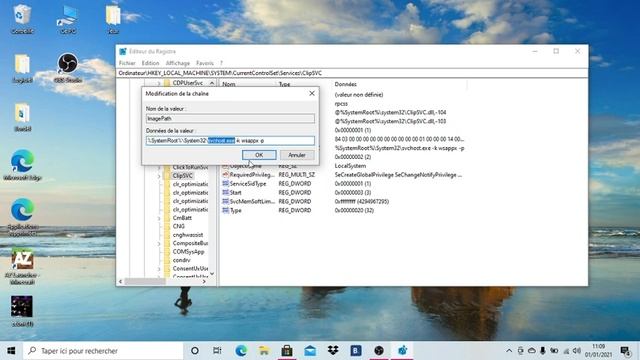The image size is (640, 360).
Task: Expand the ConsentUxUserSvc tree node
Action: 159,269
